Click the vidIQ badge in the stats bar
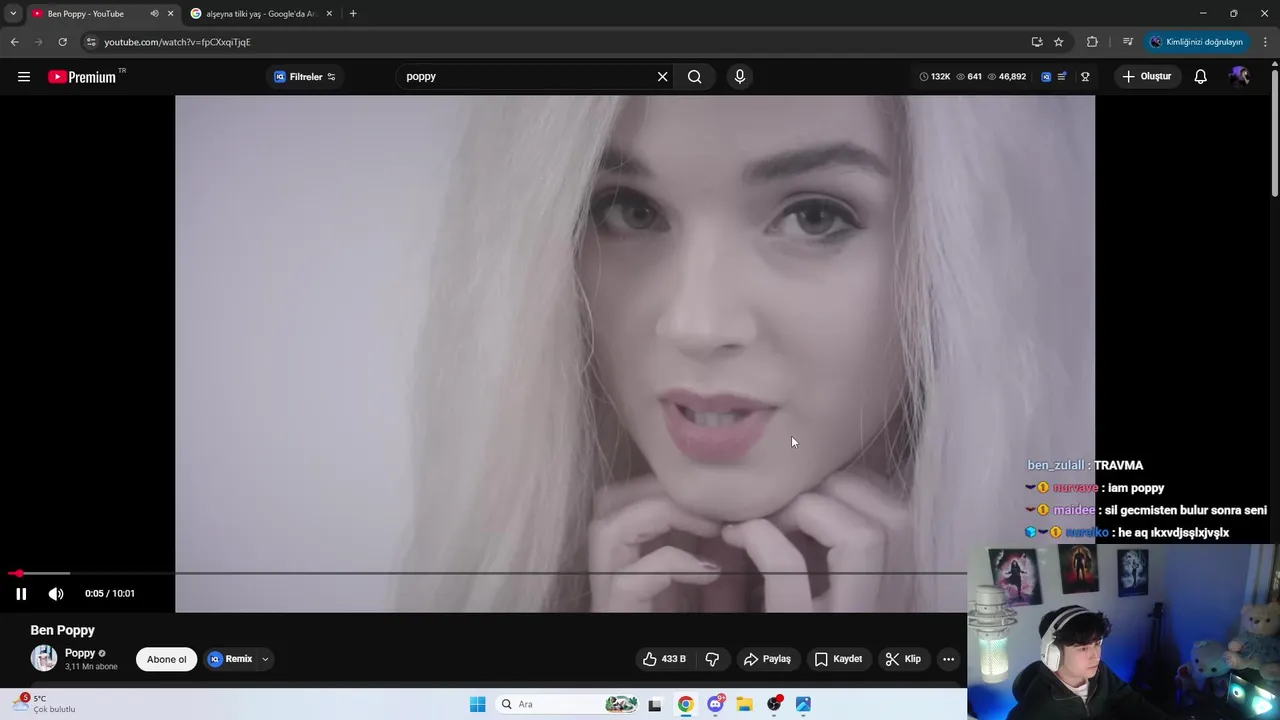The height and width of the screenshot is (720, 1280). coord(1046,77)
